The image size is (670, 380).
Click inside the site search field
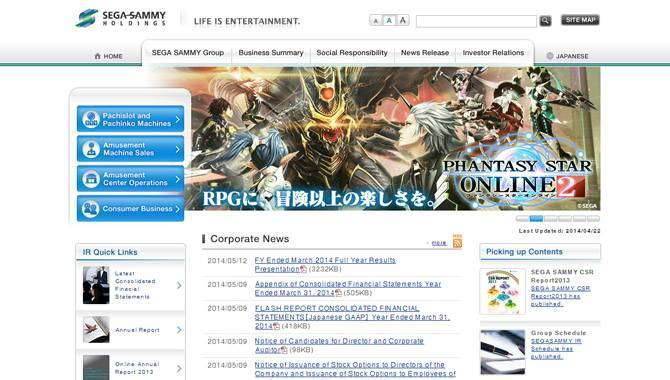click(476, 21)
